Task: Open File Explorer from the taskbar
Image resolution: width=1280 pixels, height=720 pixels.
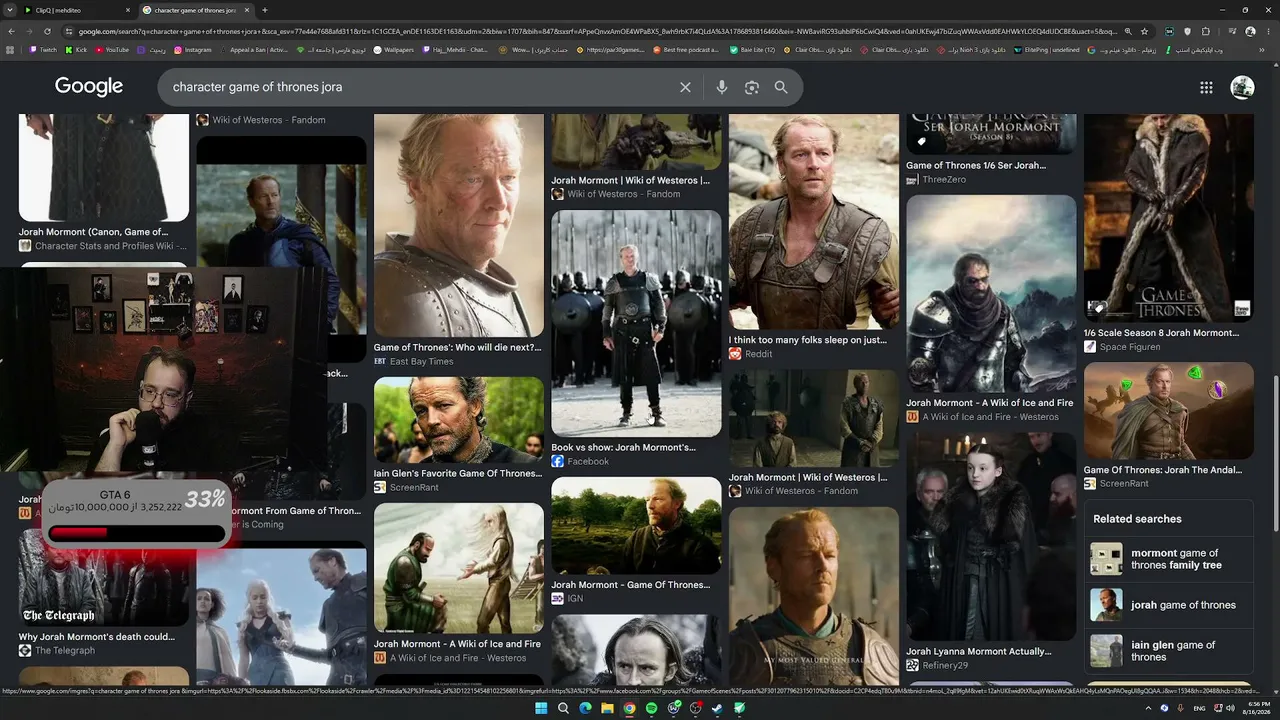Action: point(607,708)
